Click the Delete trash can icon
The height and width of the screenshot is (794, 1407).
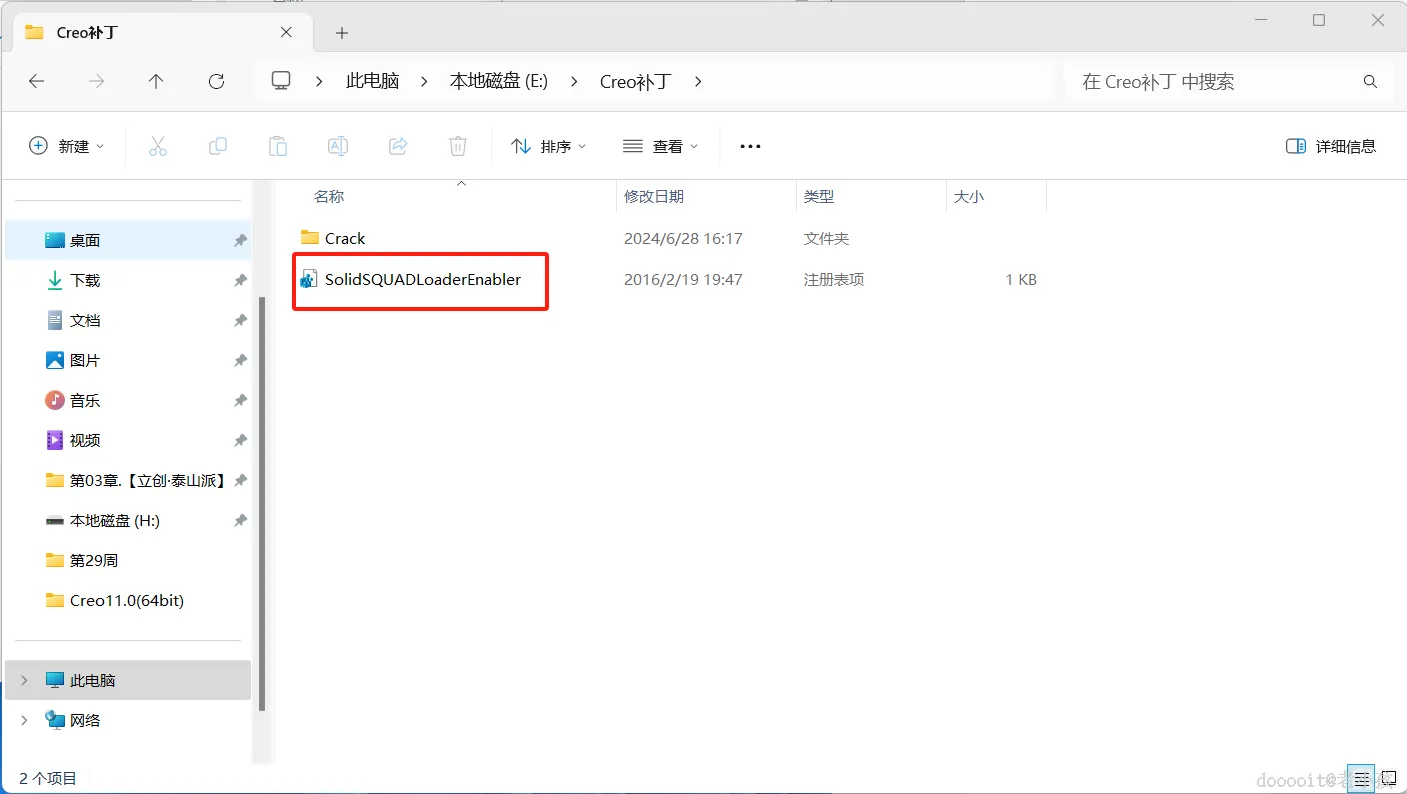pyautogui.click(x=458, y=146)
